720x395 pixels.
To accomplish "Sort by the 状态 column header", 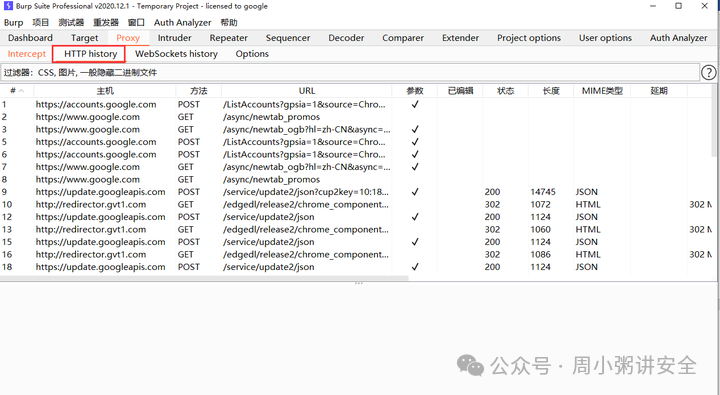I will (x=506, y=91).
